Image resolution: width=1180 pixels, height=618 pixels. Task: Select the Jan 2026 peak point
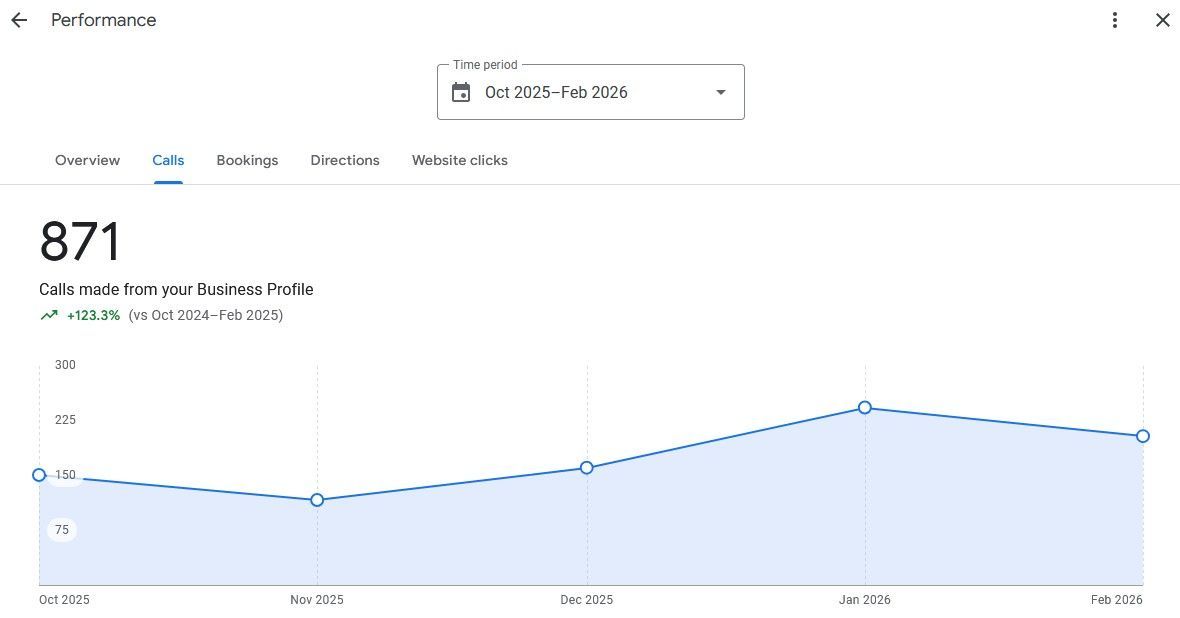(865, 408)
